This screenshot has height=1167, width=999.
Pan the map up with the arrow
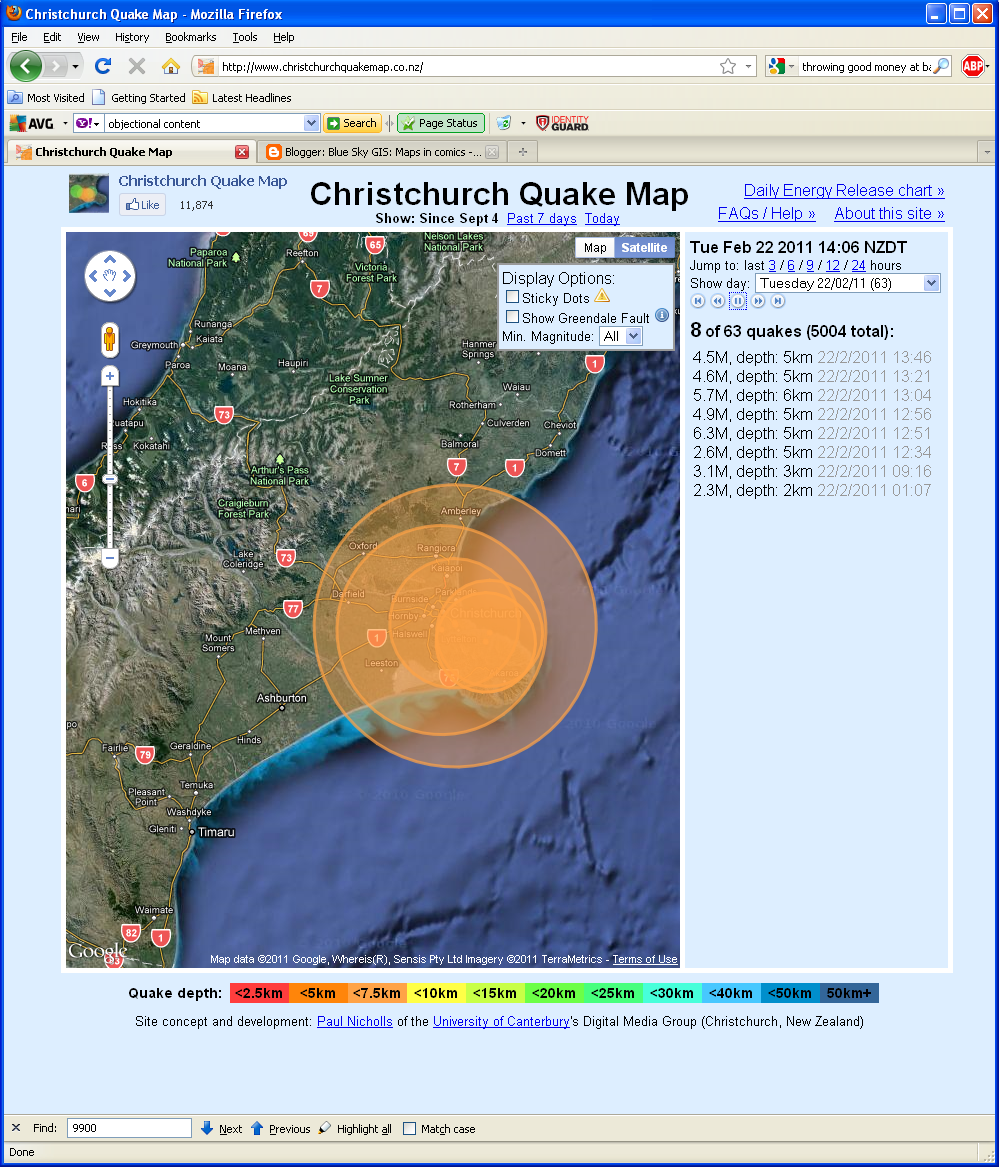pos(109,259)
